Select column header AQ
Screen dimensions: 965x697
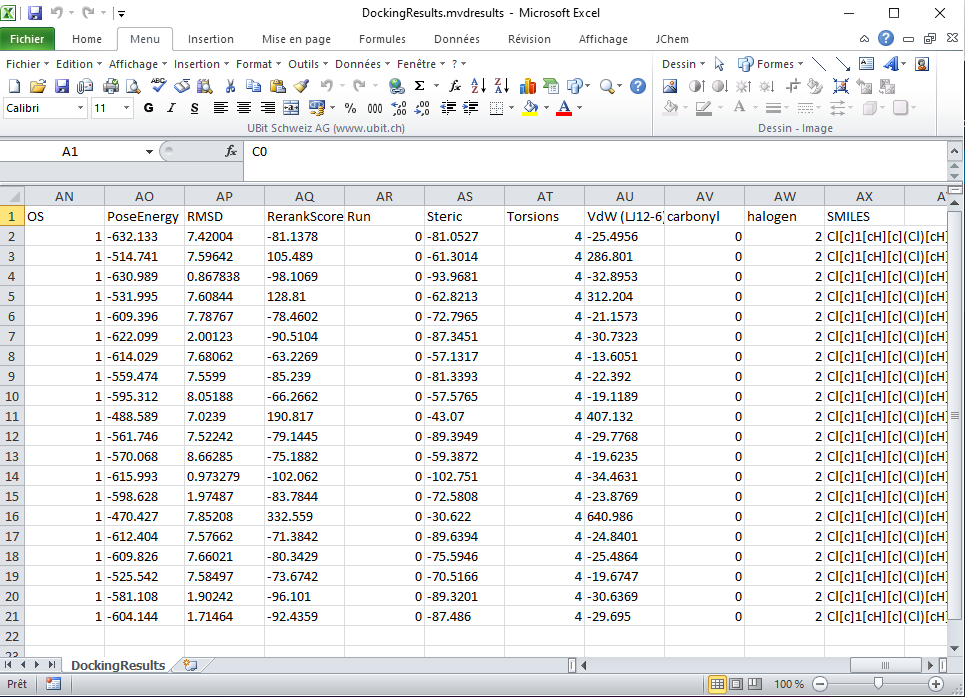(305, 196)
